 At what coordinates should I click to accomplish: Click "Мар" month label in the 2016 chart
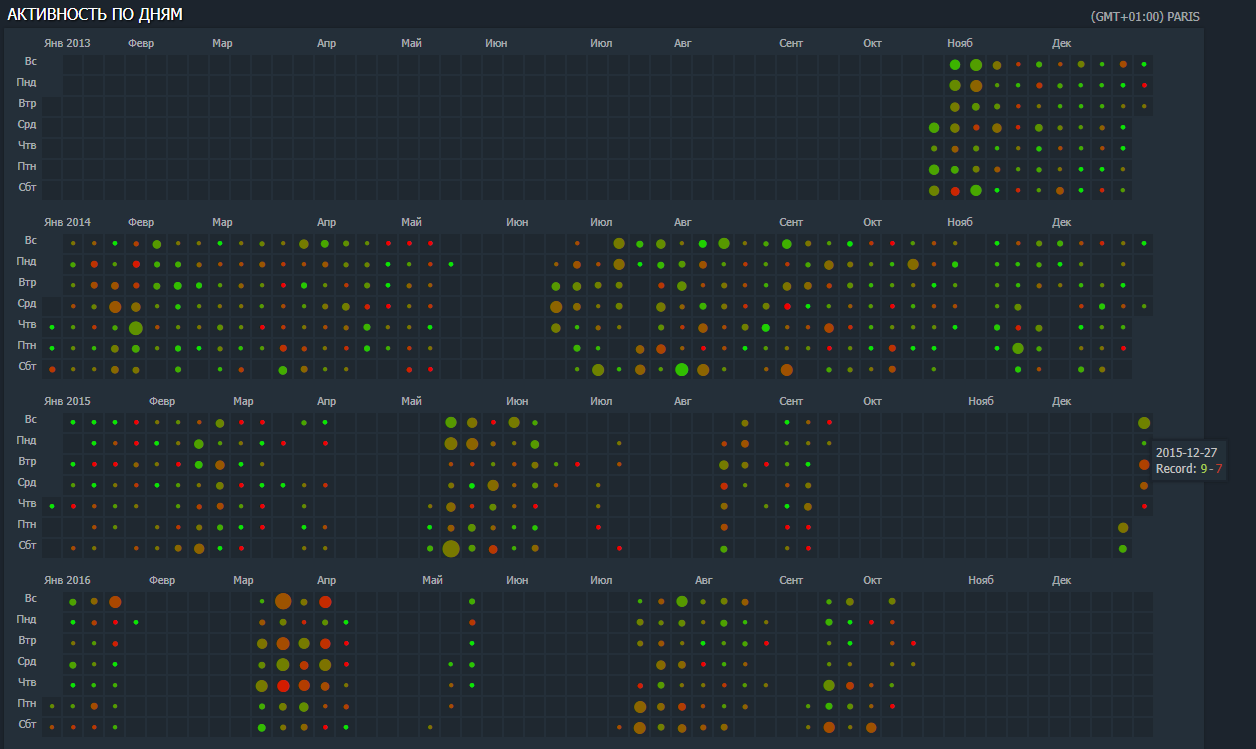point(243,580)
